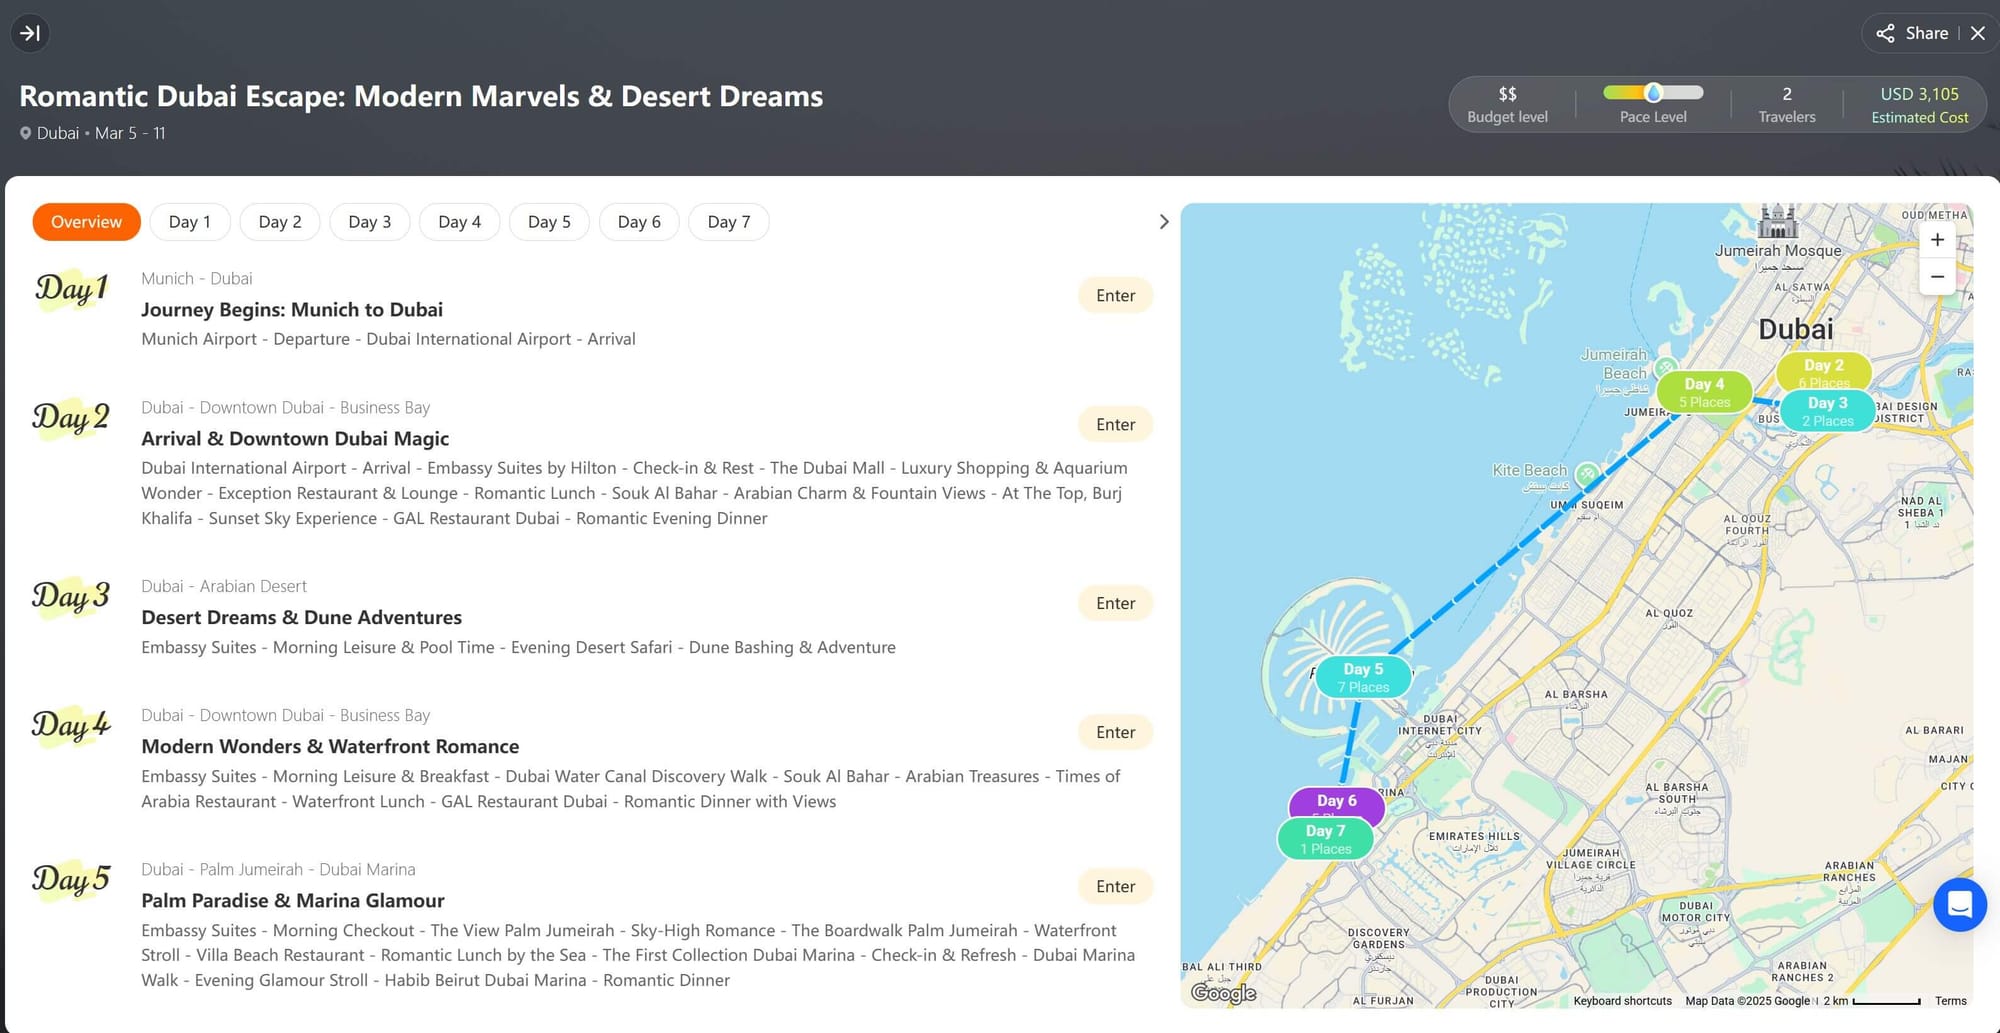The height and width of the screenshot is (1033, 2000).
Task: Click the Day 5 map marker
Action: (x=1363, y=677)
